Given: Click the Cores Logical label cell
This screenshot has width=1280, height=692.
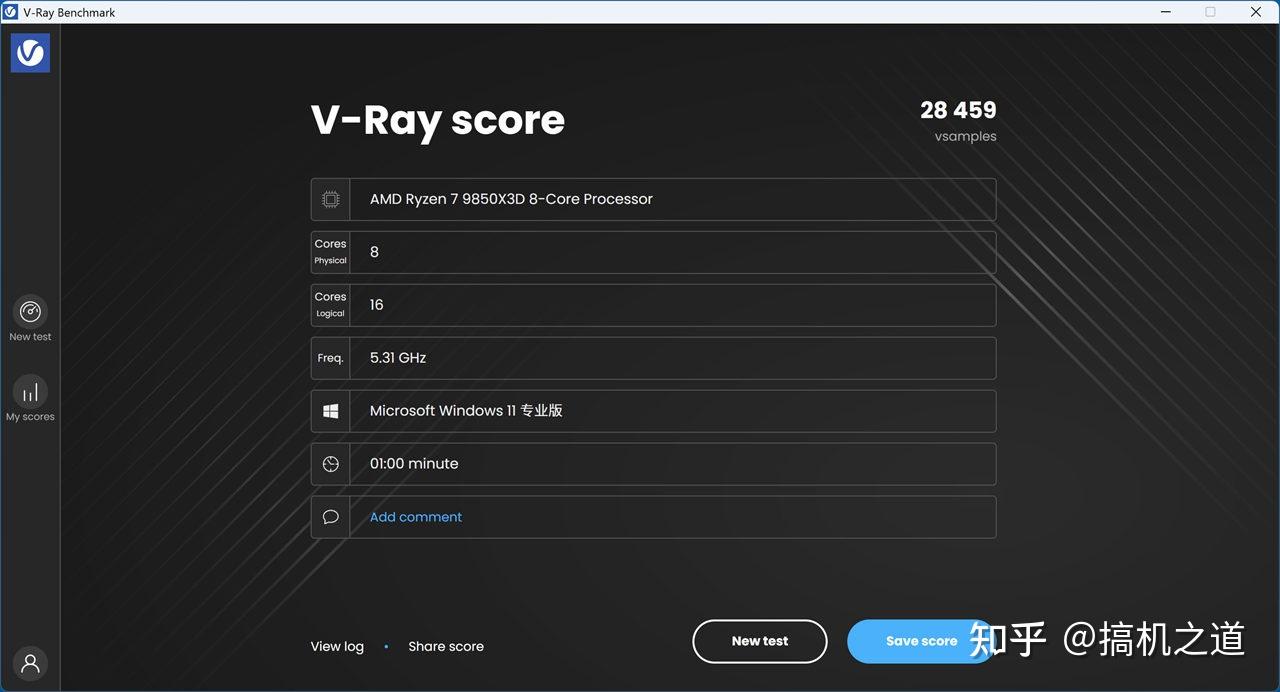Looking at the screenshot, I should click(x=330, y=305).
